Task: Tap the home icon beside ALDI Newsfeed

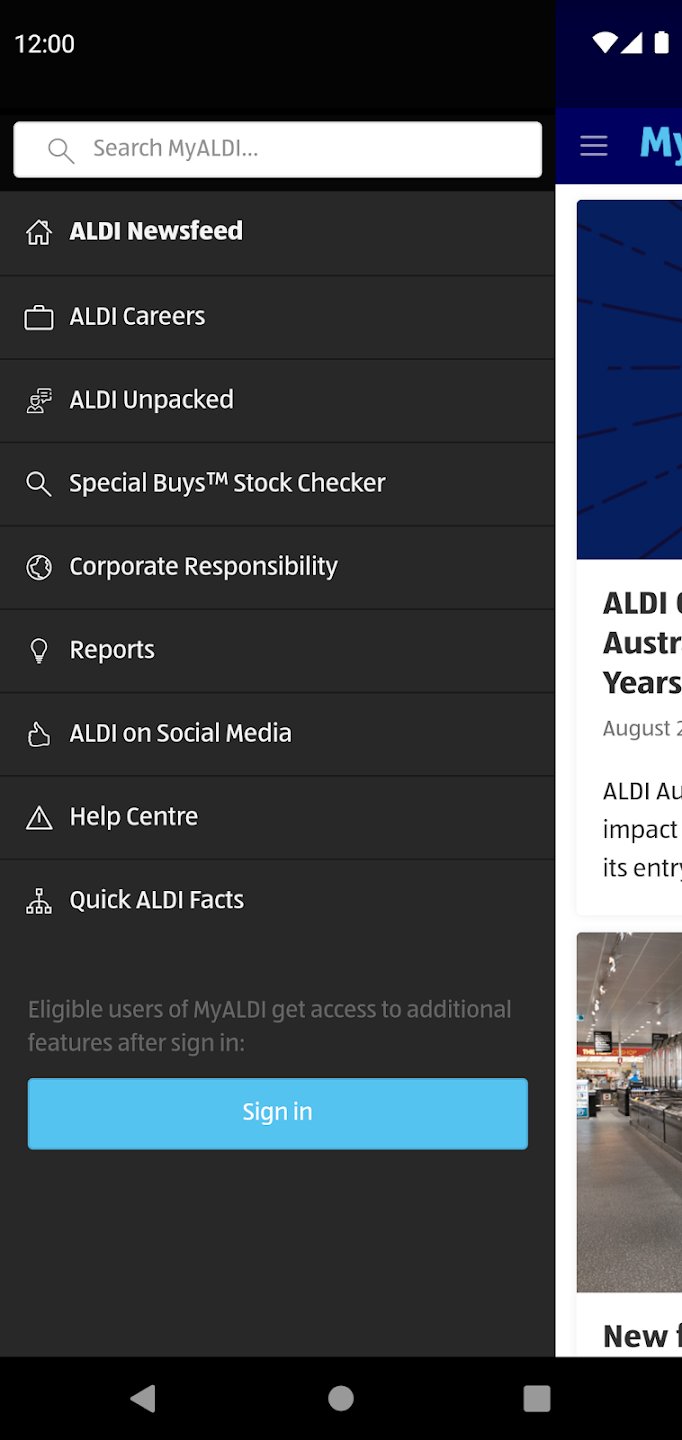Action: coord(39,233)
